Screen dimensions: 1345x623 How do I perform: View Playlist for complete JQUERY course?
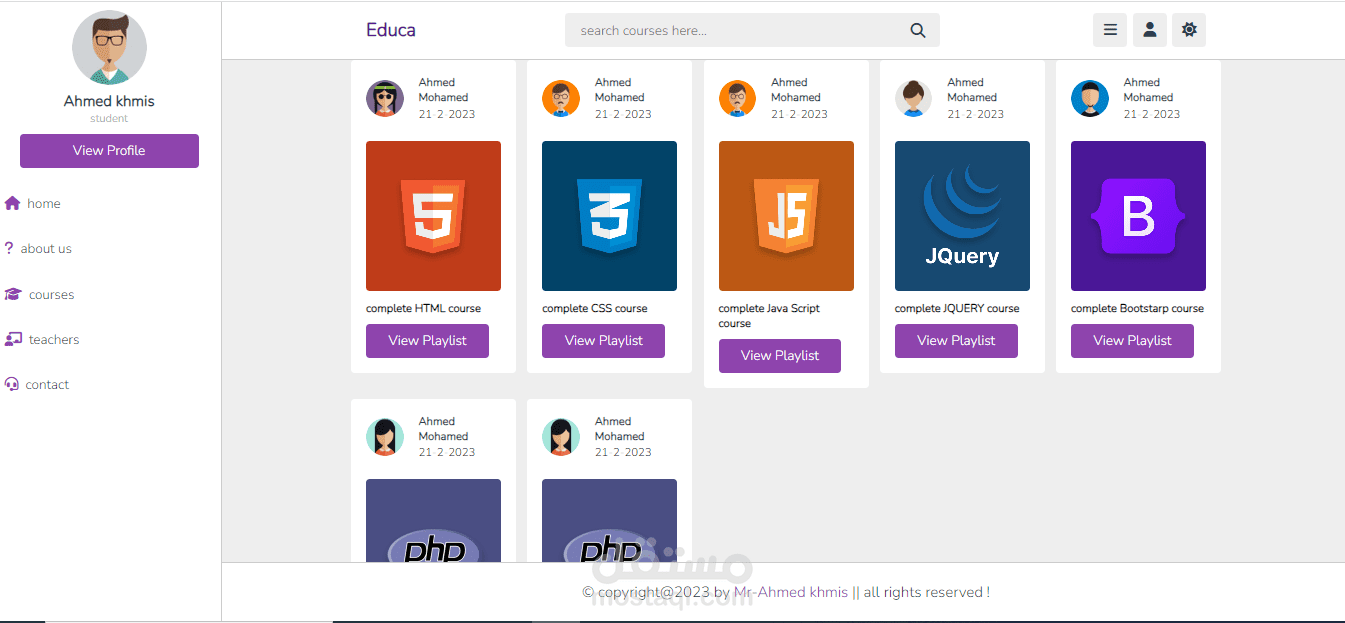[956, 341]
